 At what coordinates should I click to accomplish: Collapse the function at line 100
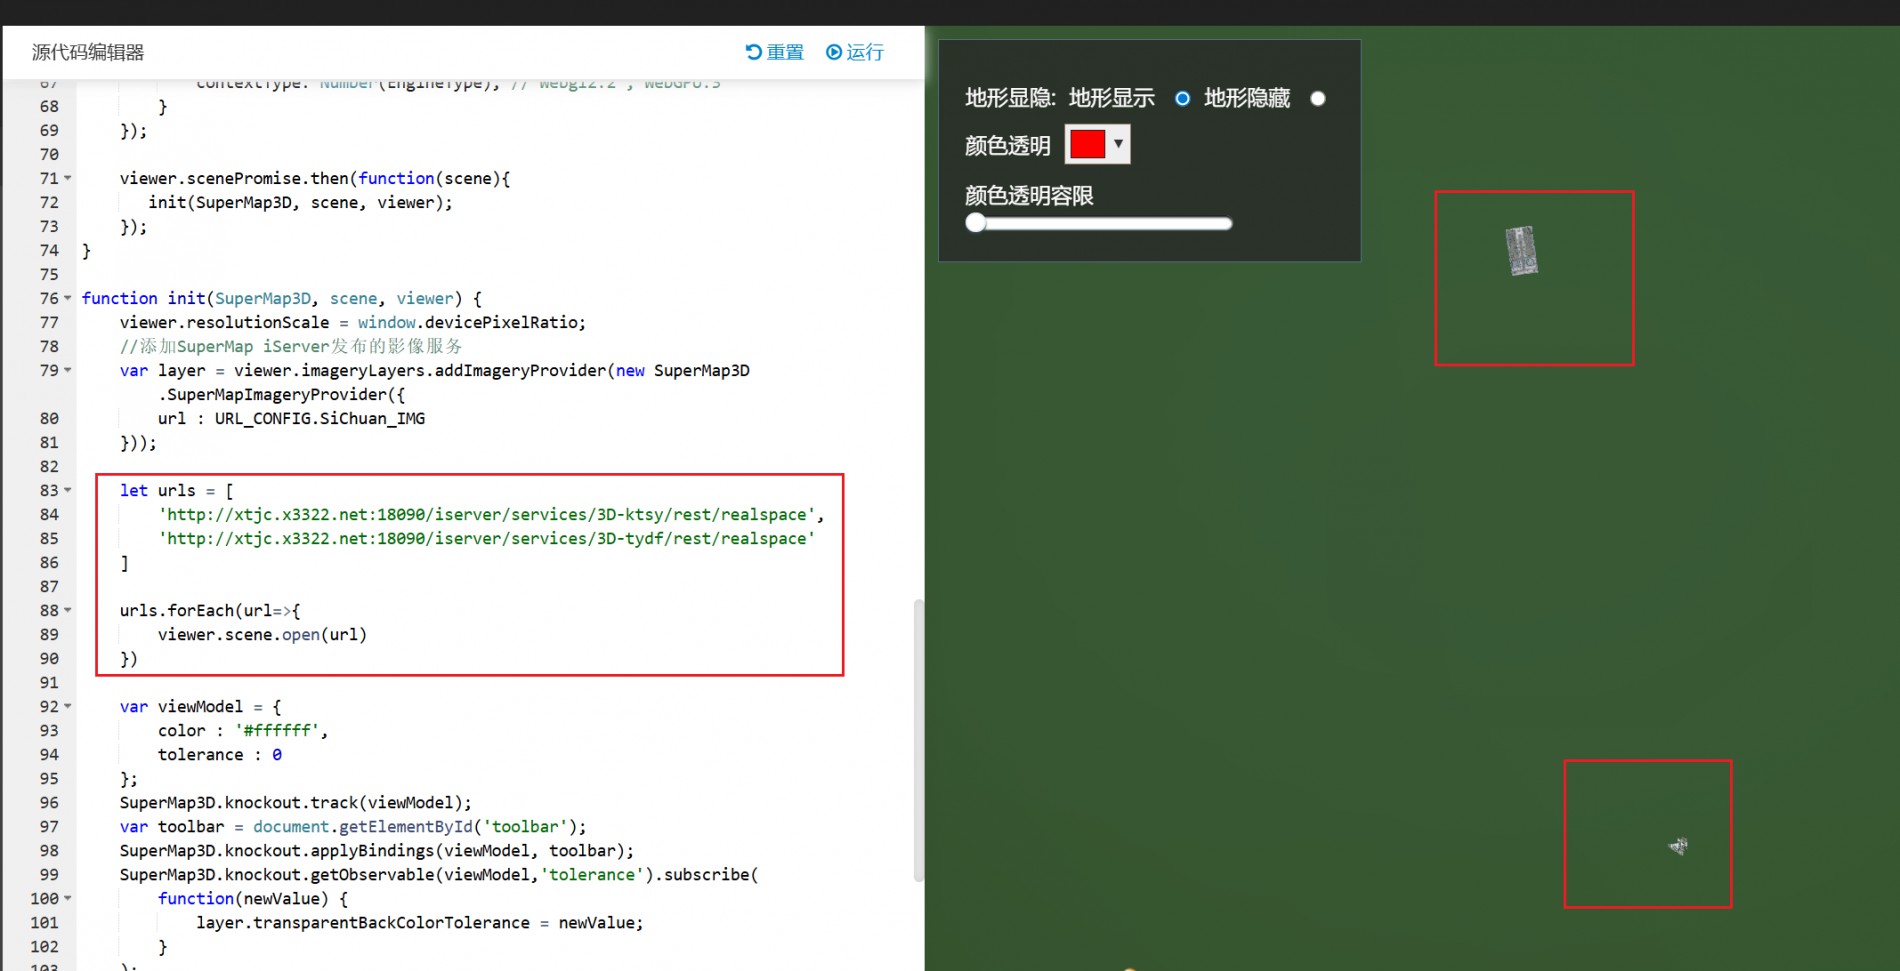(68, 898)
